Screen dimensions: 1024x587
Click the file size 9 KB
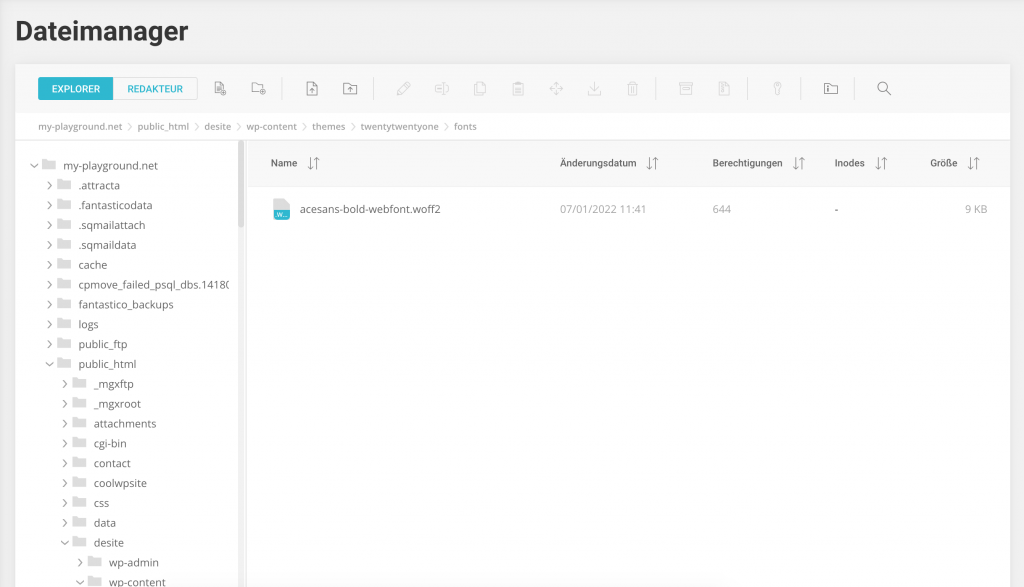[x=976, y=209]
